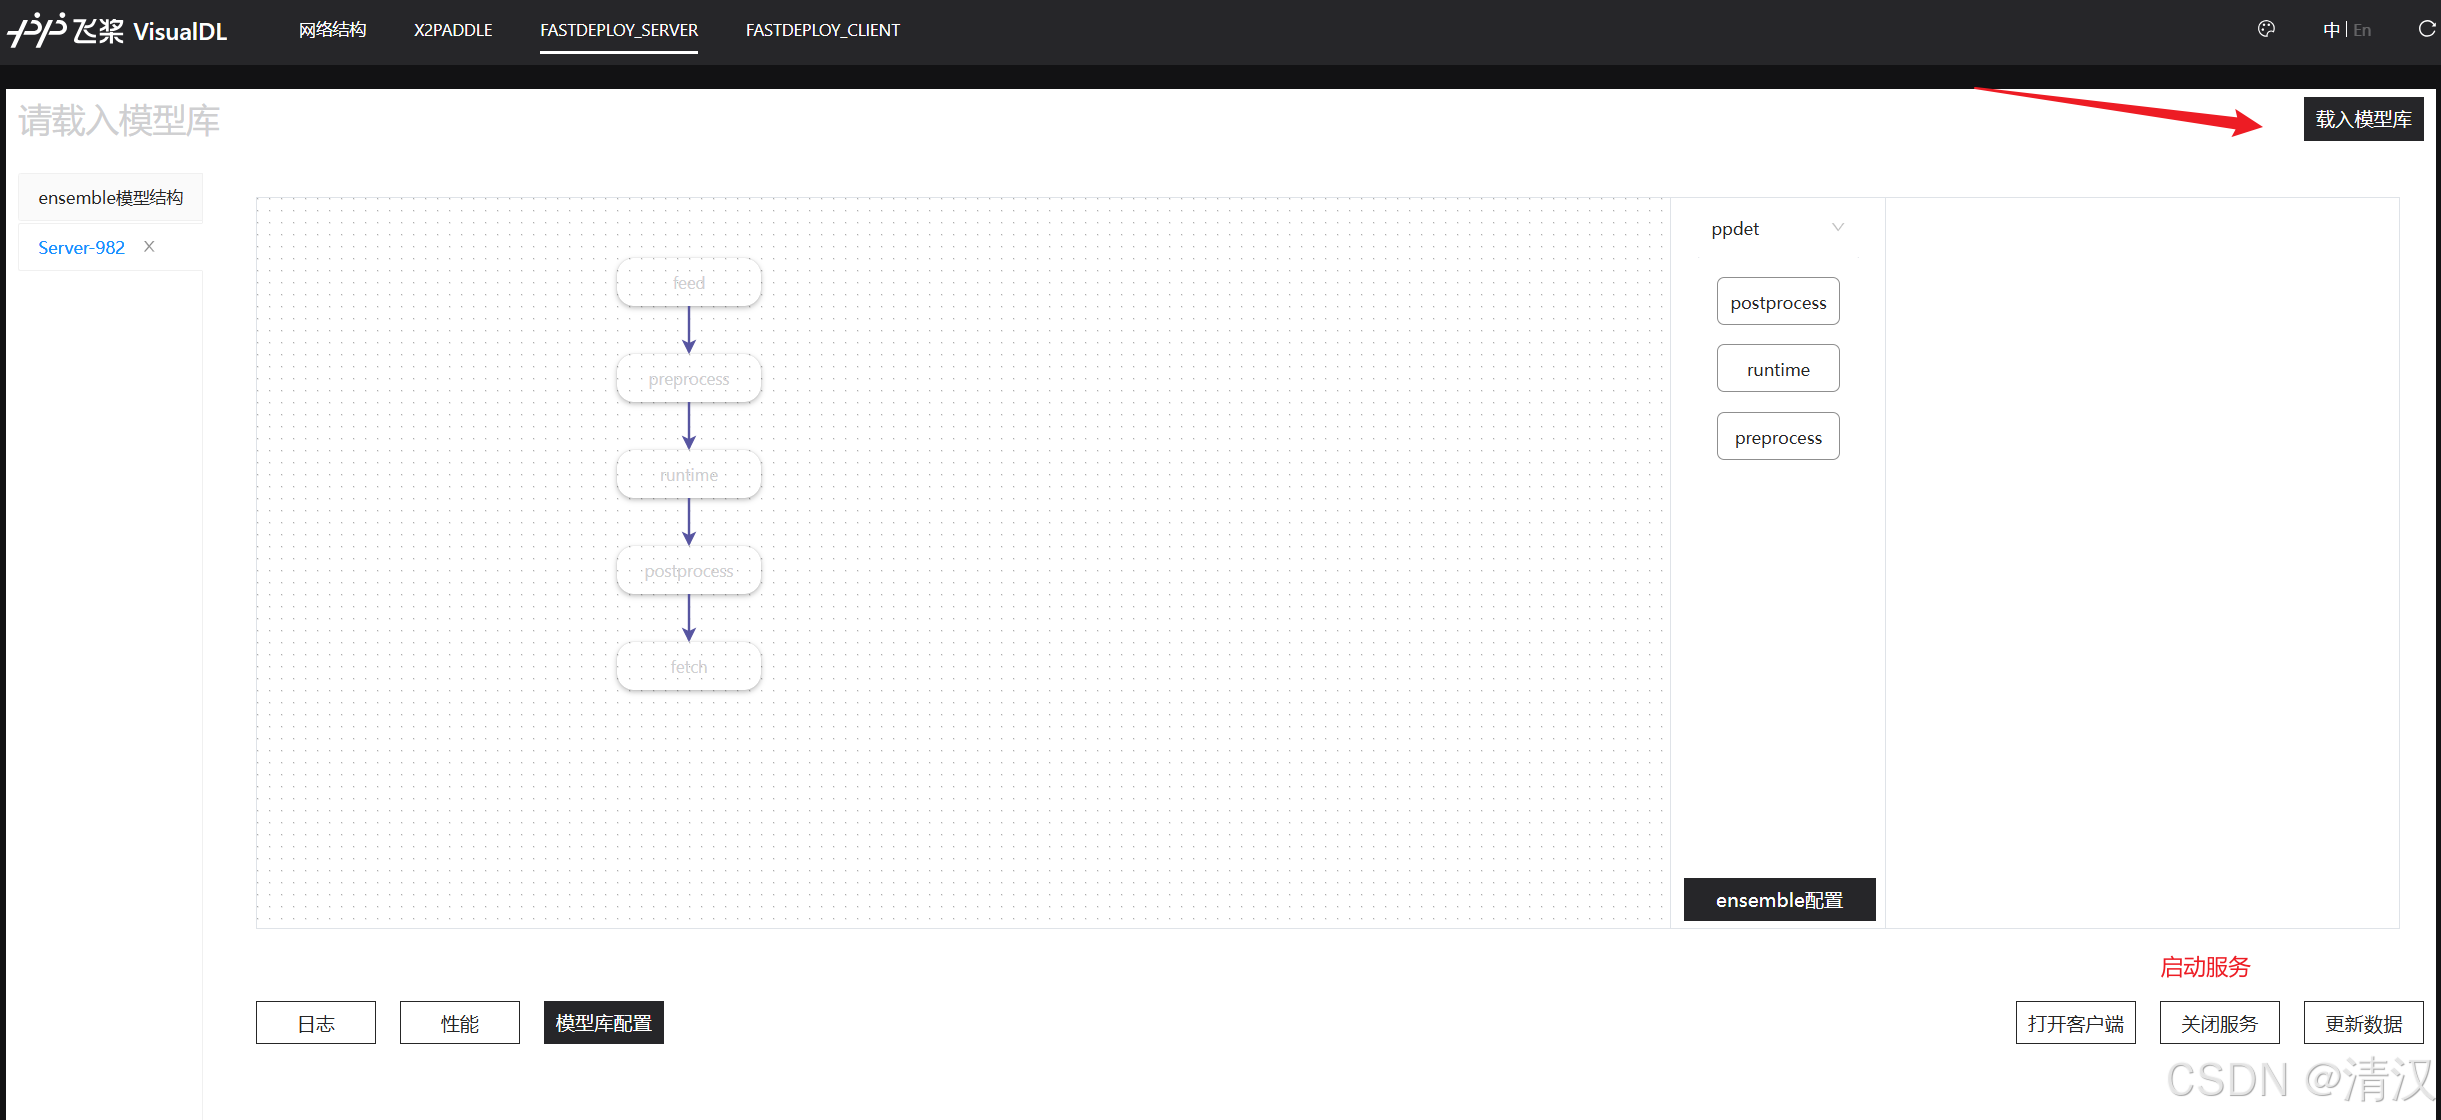The width and height of the screenshot is (2441, 1120).
Task: Close the Server-982 tab
Action: pyautogui.click(x=149, y=246)
